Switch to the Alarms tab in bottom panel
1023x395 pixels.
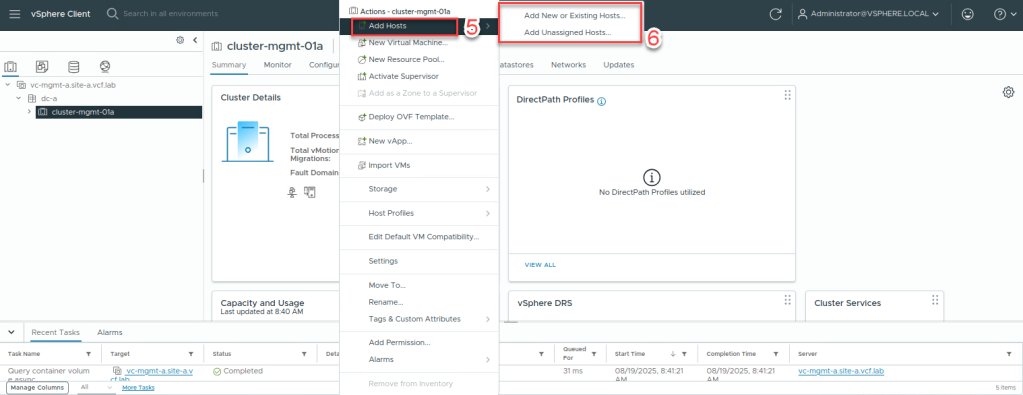(x=110, y=332)
